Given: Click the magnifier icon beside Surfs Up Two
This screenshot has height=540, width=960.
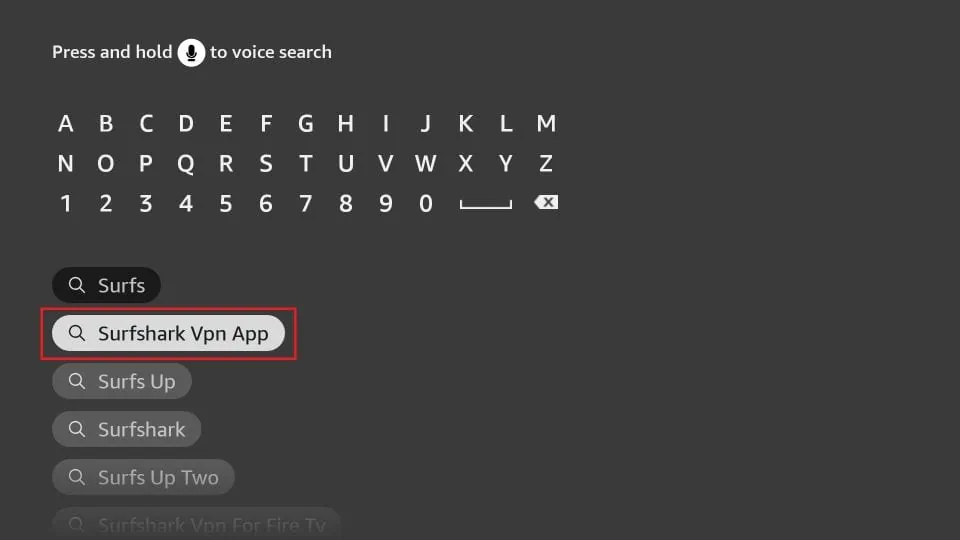Looking at the screenshot, I should [77, 477].
